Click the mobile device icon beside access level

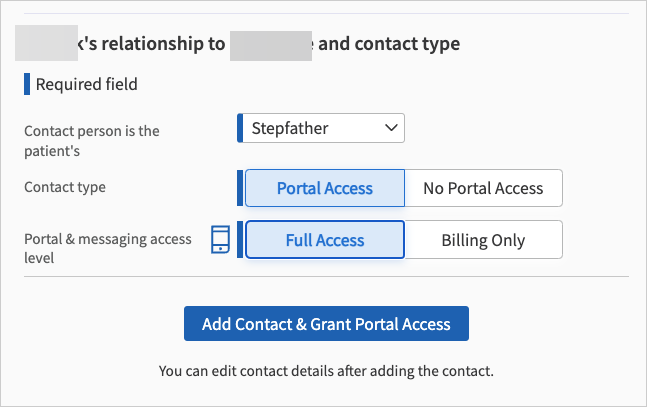221,240
